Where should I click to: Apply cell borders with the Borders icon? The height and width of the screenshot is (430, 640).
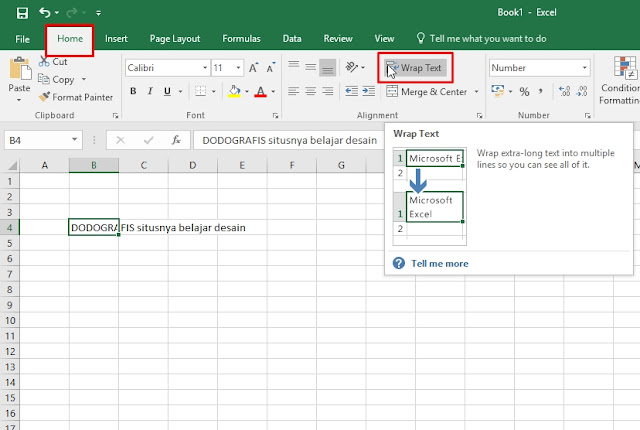pyautogui.click(x=200, y=91)
